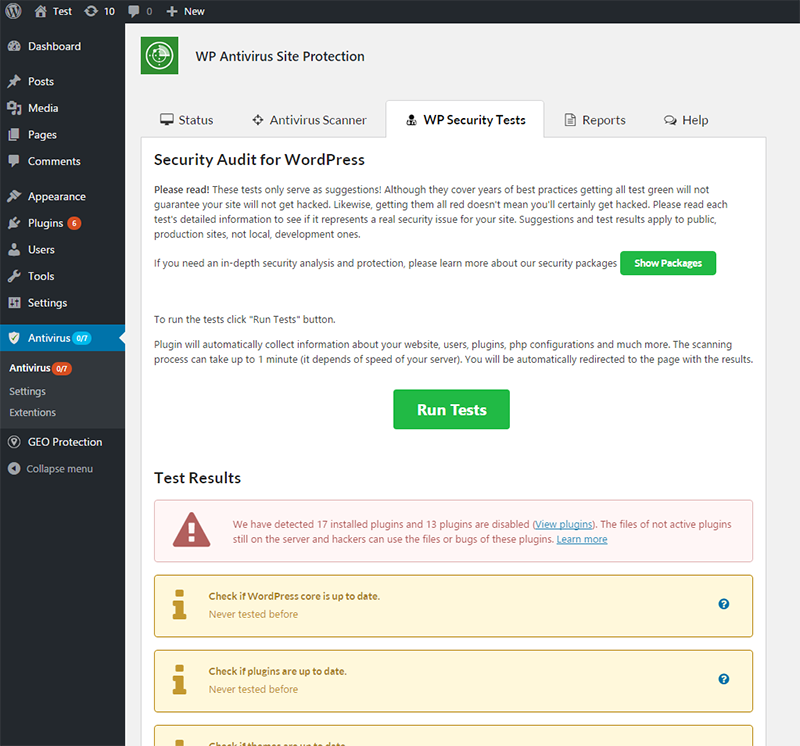Click the plus New icon
The width and height of the screenshot is (800, 746).
point(172,11)
